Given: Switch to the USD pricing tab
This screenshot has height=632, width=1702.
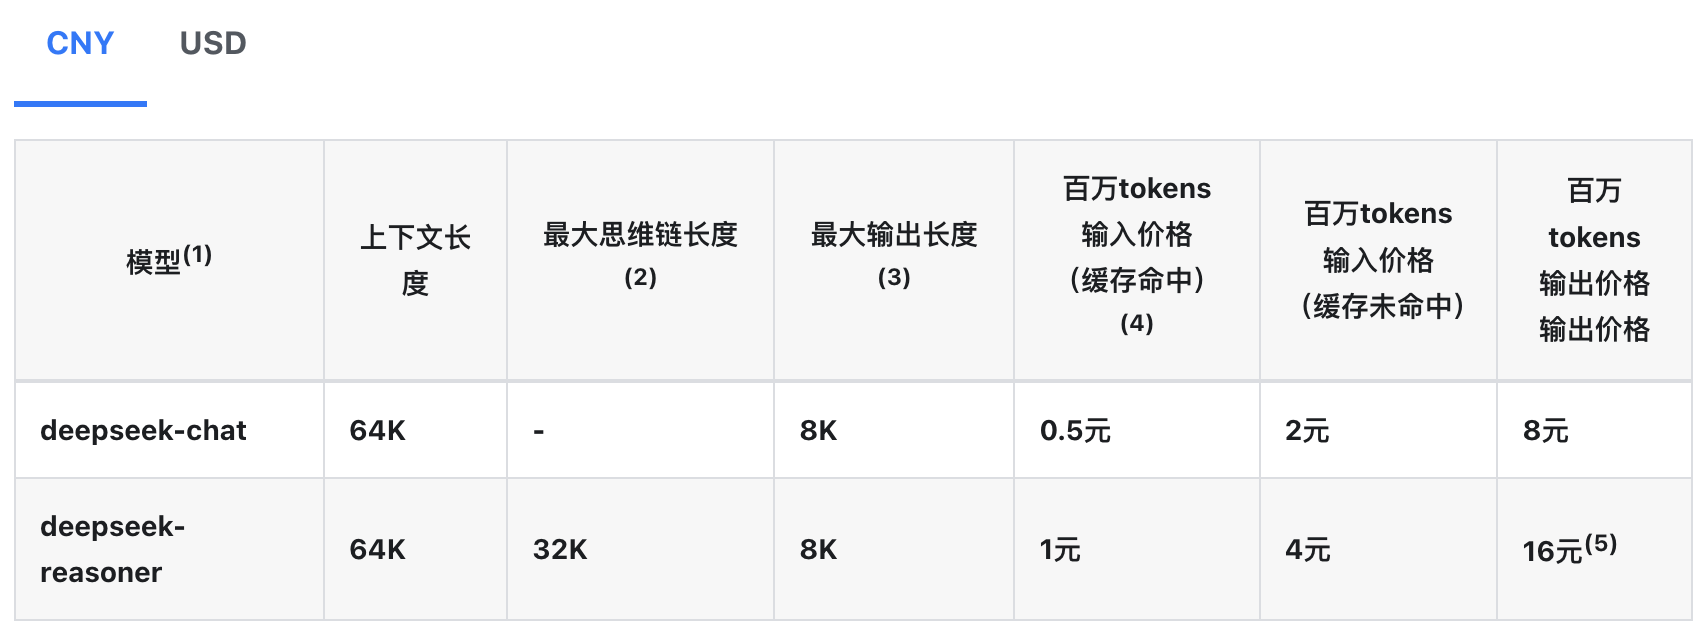Looking at the screenshot, I should (x=213, y=43).
